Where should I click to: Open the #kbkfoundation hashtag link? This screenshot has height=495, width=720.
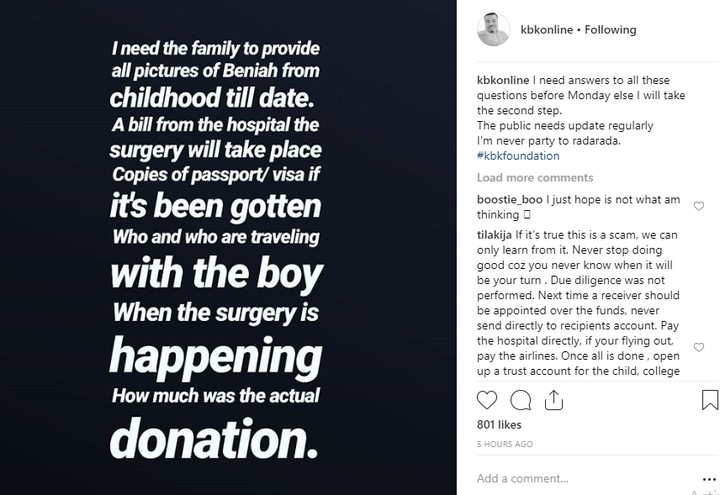518,156
